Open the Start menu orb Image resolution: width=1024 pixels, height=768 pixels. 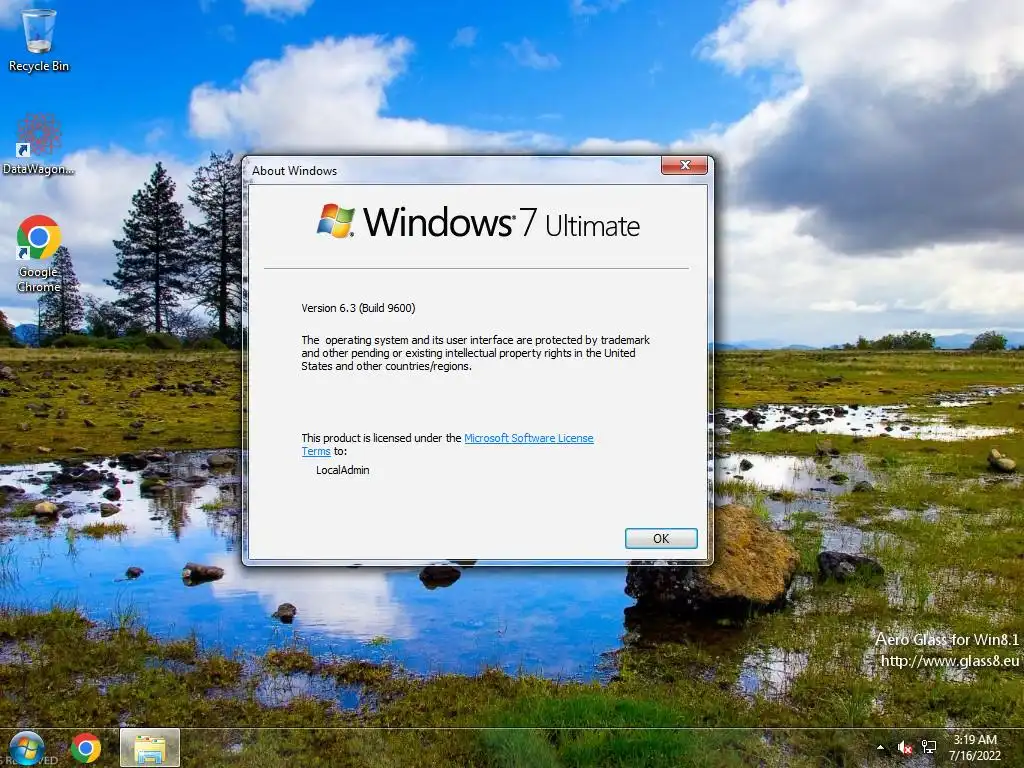click(x=26, y=748)
